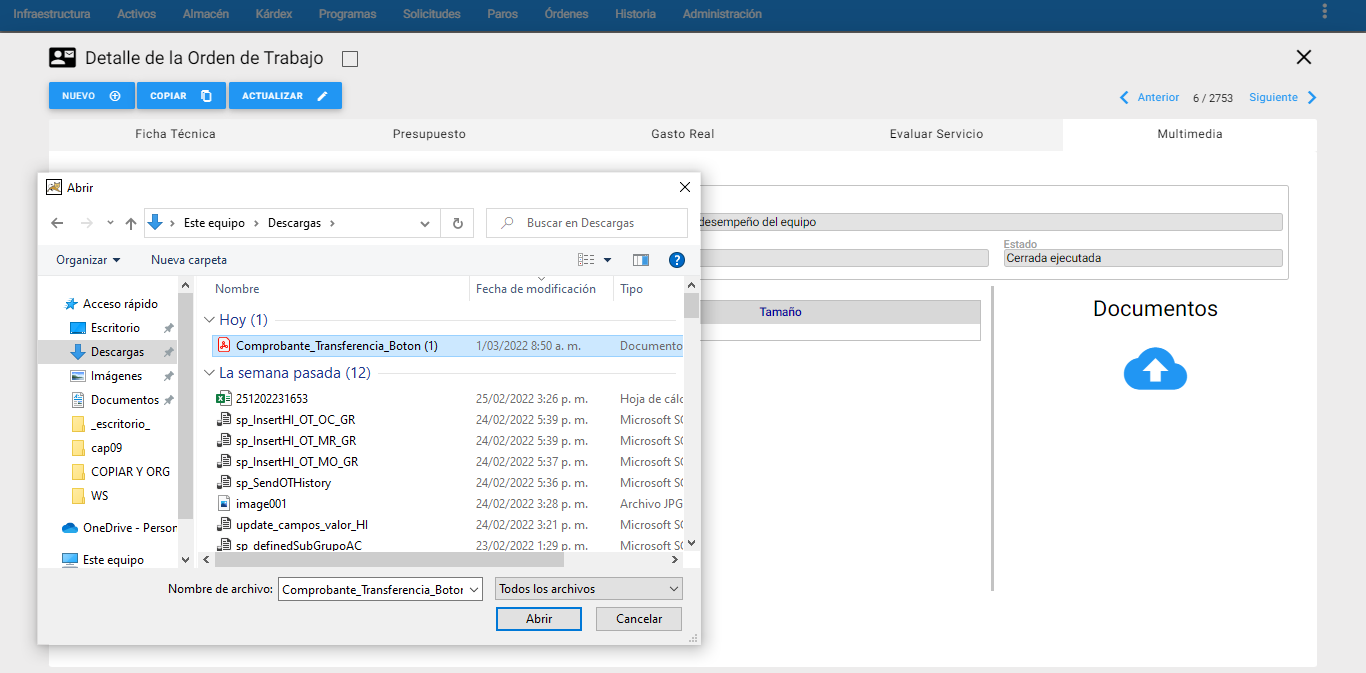Click the three-dot menu icon in top bar
The height and width of the screenshot is (673, 1366).
1325,12
